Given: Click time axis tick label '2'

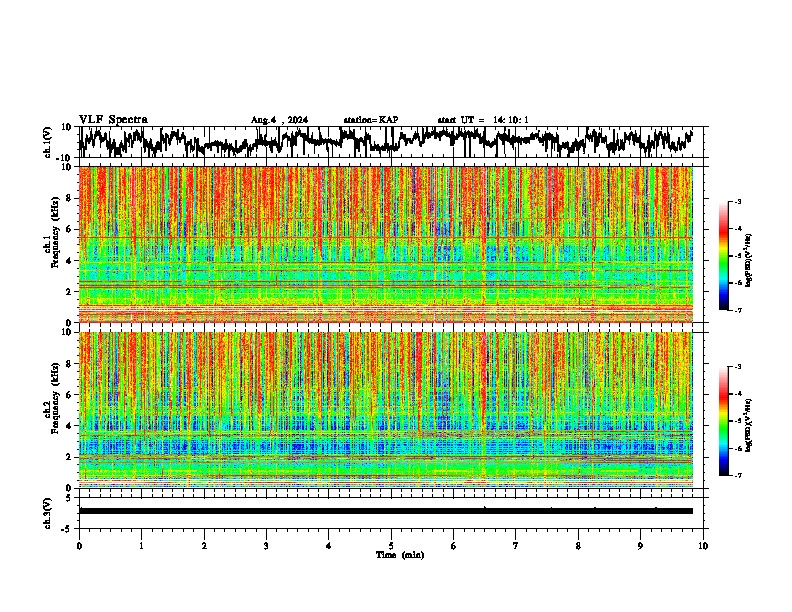Looking at the screenshot, I should (x=204, y=546).
